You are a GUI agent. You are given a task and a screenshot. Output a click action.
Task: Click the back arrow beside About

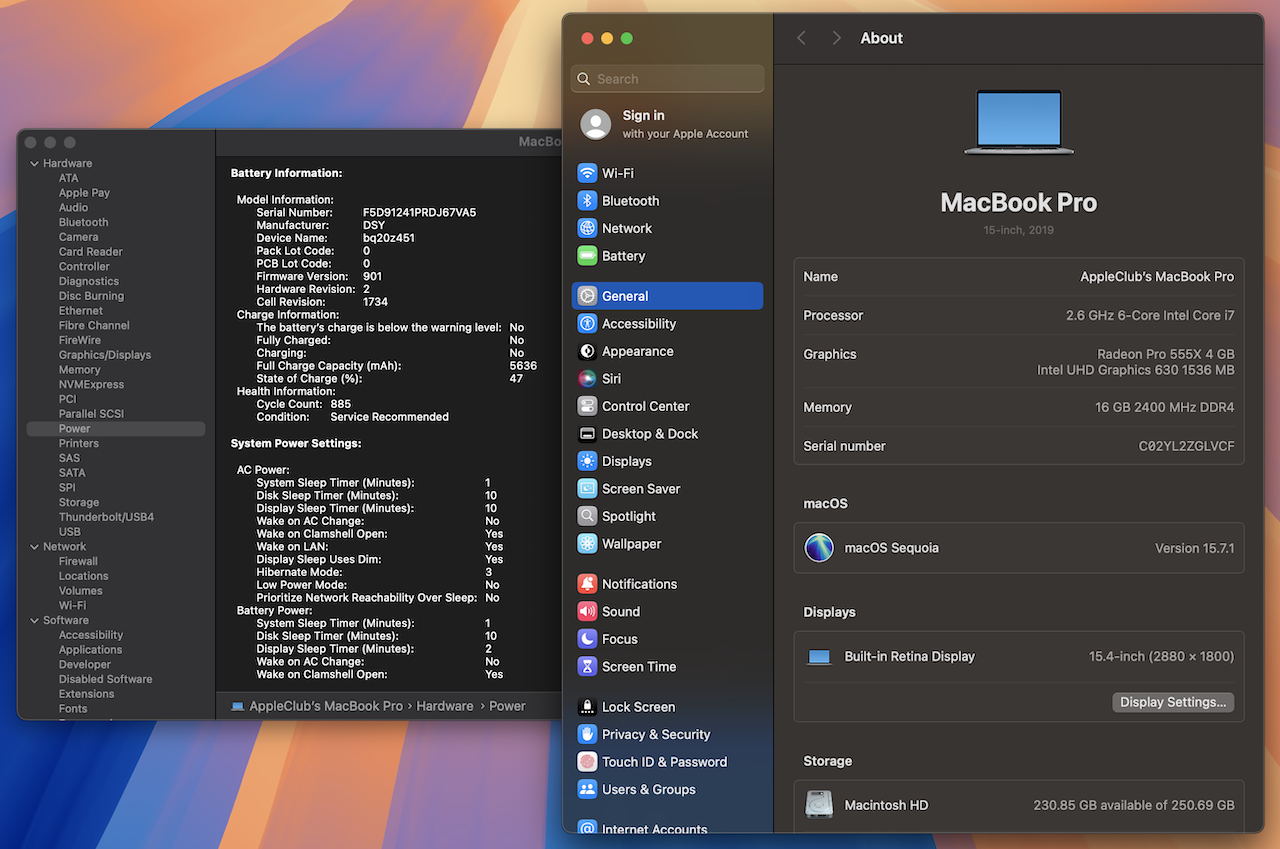801,38
